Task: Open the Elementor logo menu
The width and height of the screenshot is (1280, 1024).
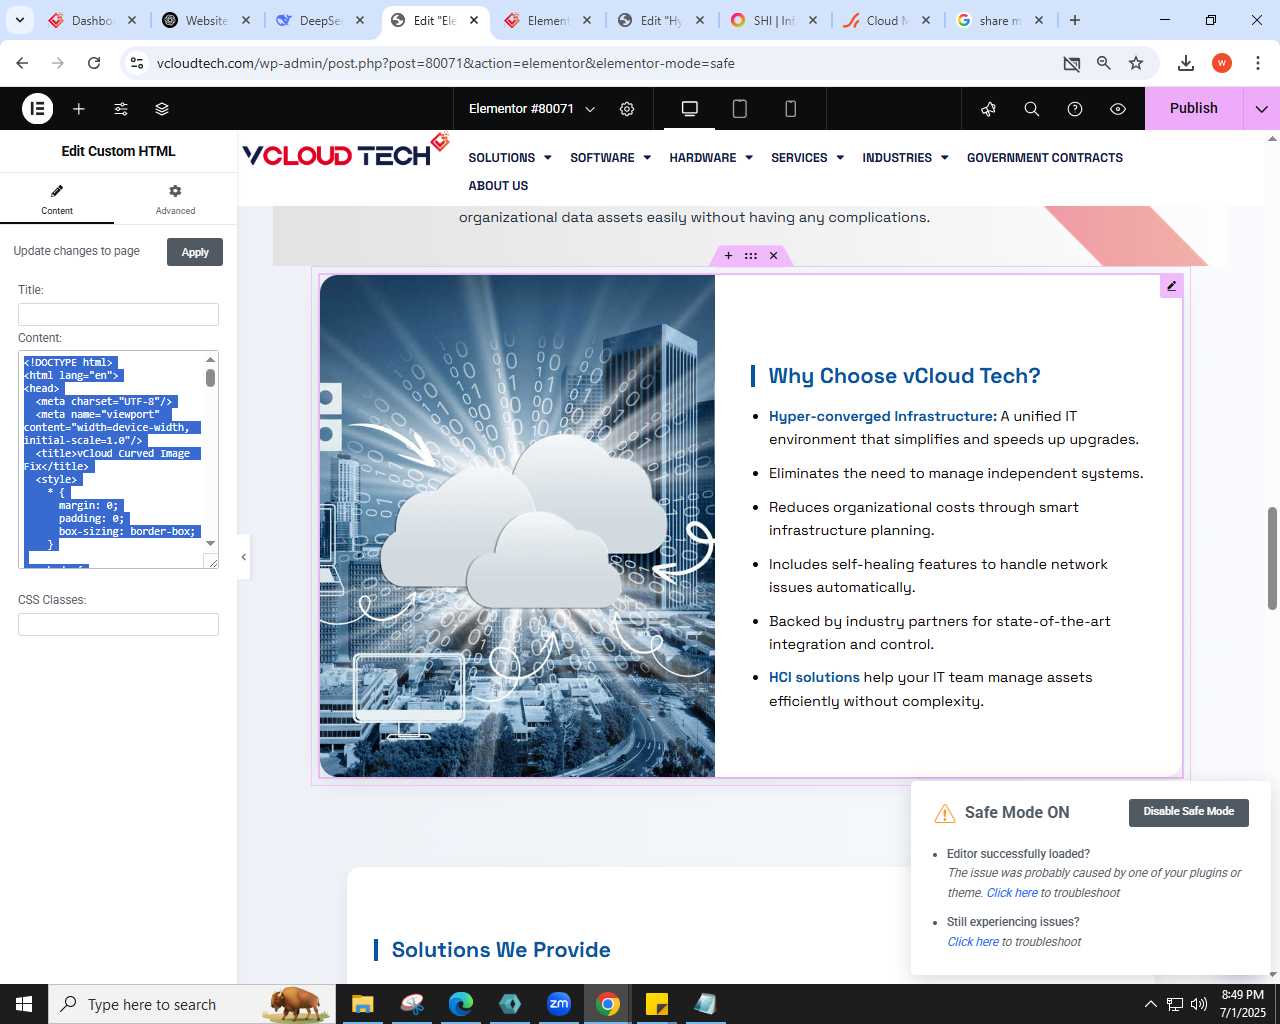Action: coord(37,108)
